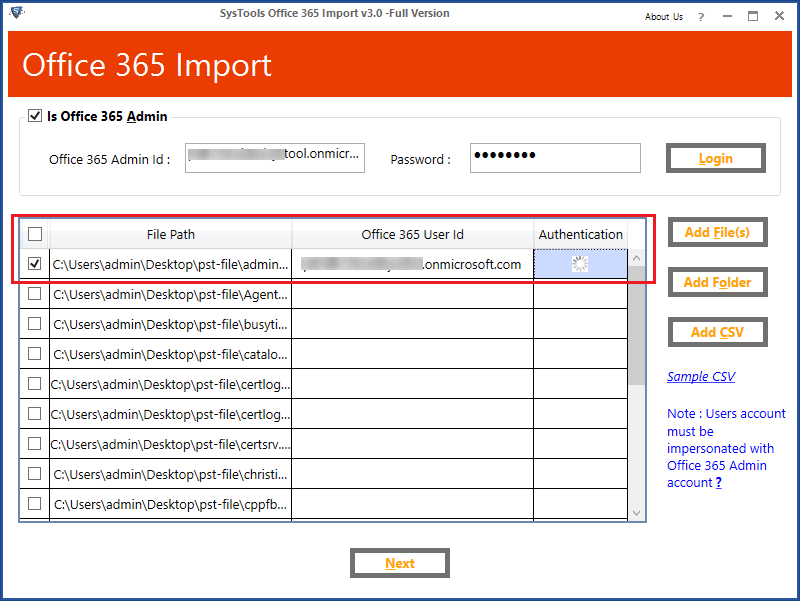Image resolution: width=800 pixels, height=601 pixels.
Task: Toggle the Is Office 365 Admin checkbox
Action: point(35,116)
